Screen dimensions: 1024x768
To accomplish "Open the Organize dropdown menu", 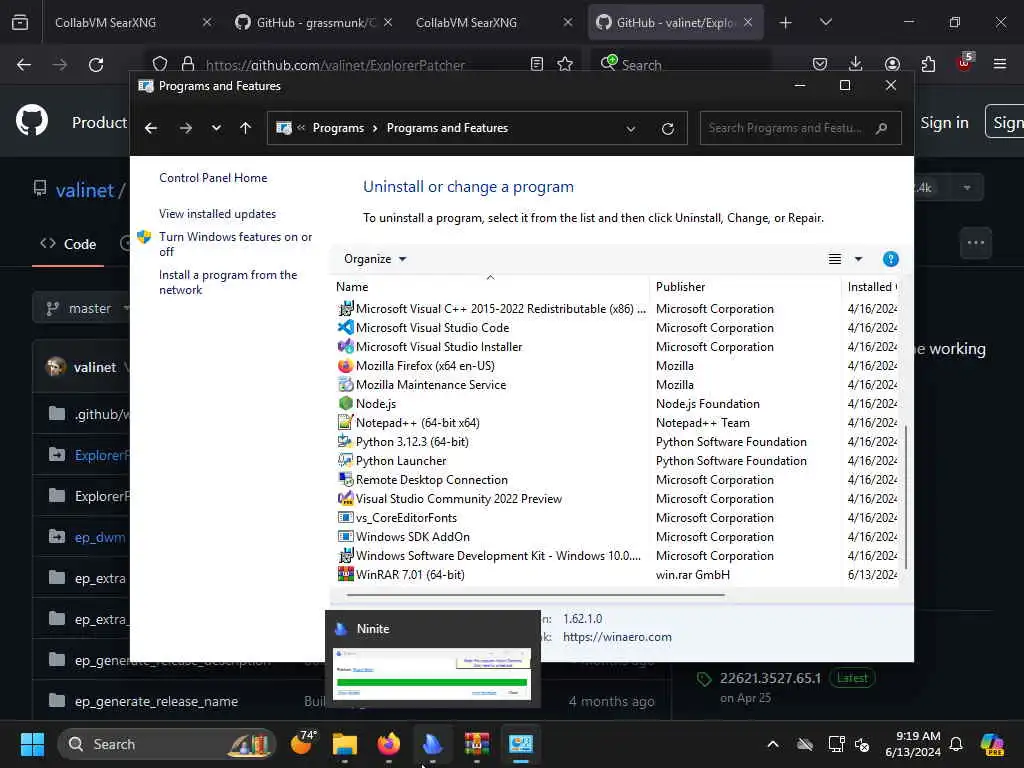I will [x=375, y=259].
